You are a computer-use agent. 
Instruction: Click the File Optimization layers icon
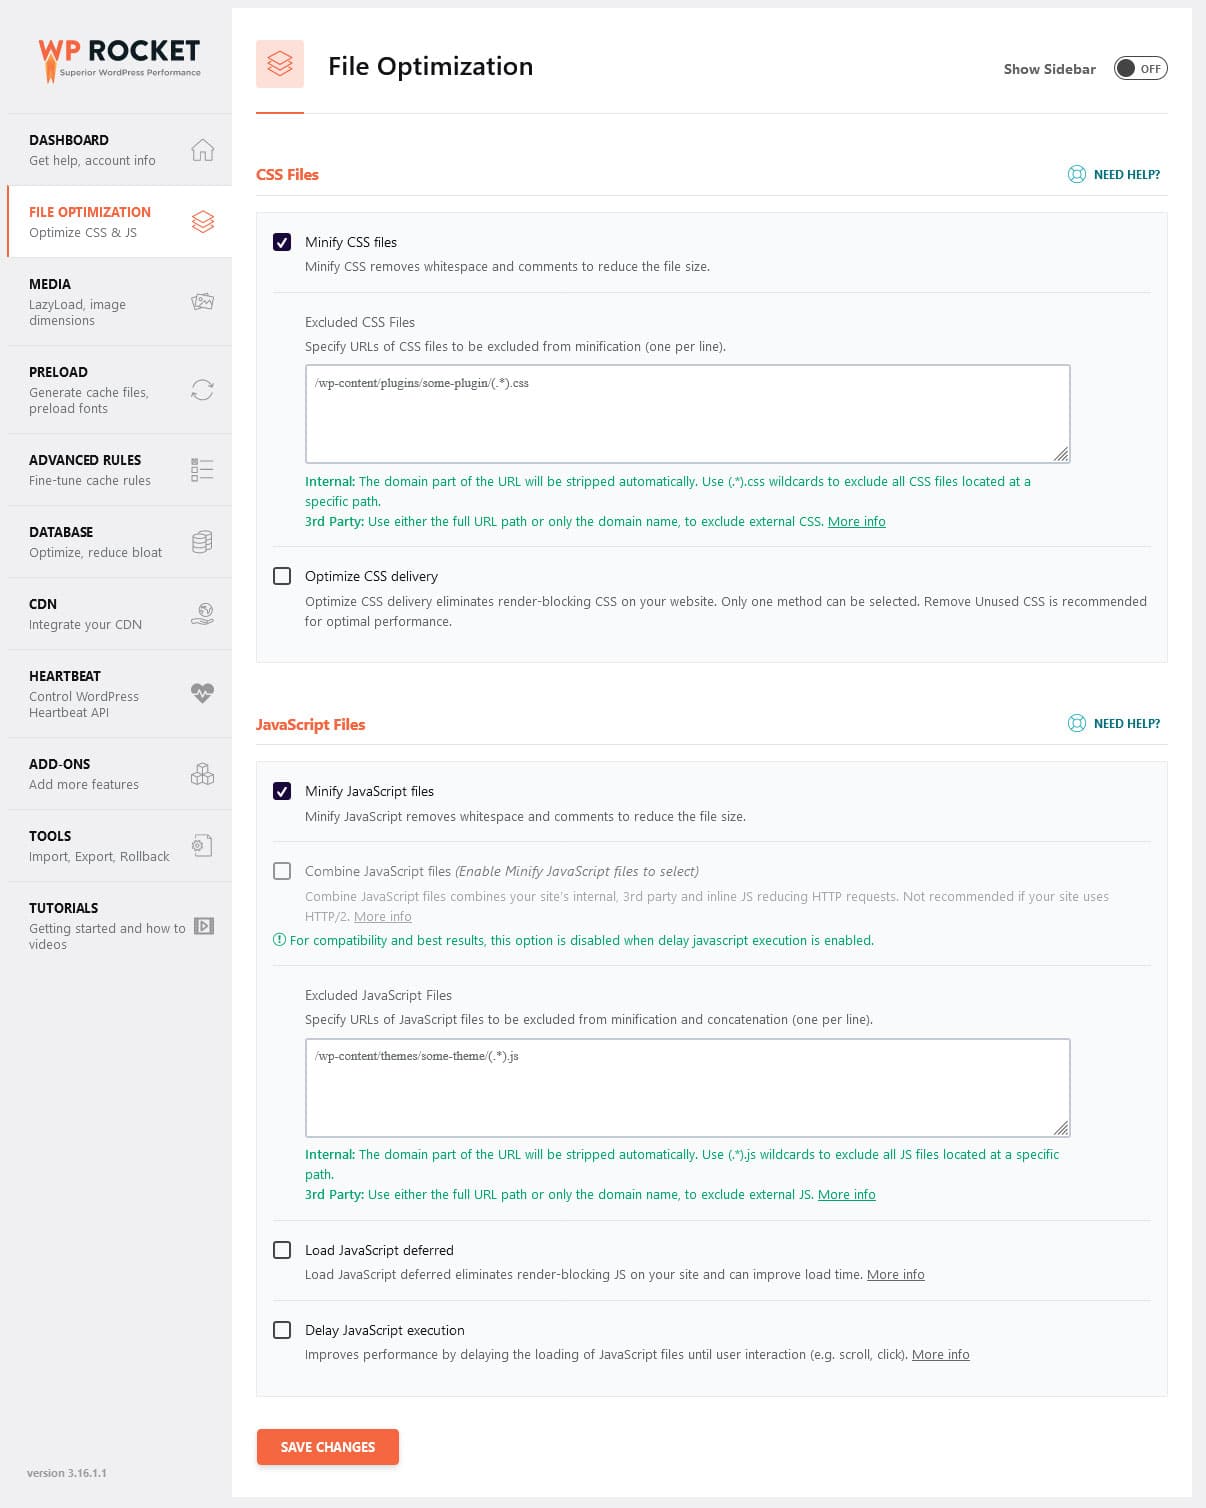(202, 221)
